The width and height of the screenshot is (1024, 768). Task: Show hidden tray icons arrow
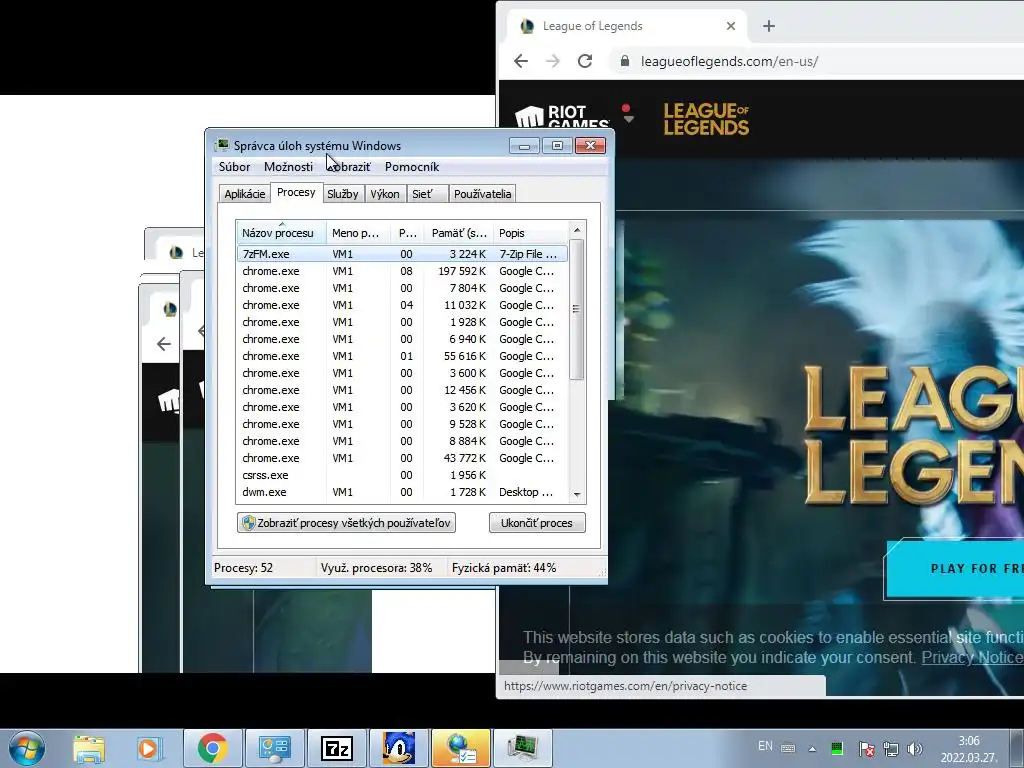[812, 749]
